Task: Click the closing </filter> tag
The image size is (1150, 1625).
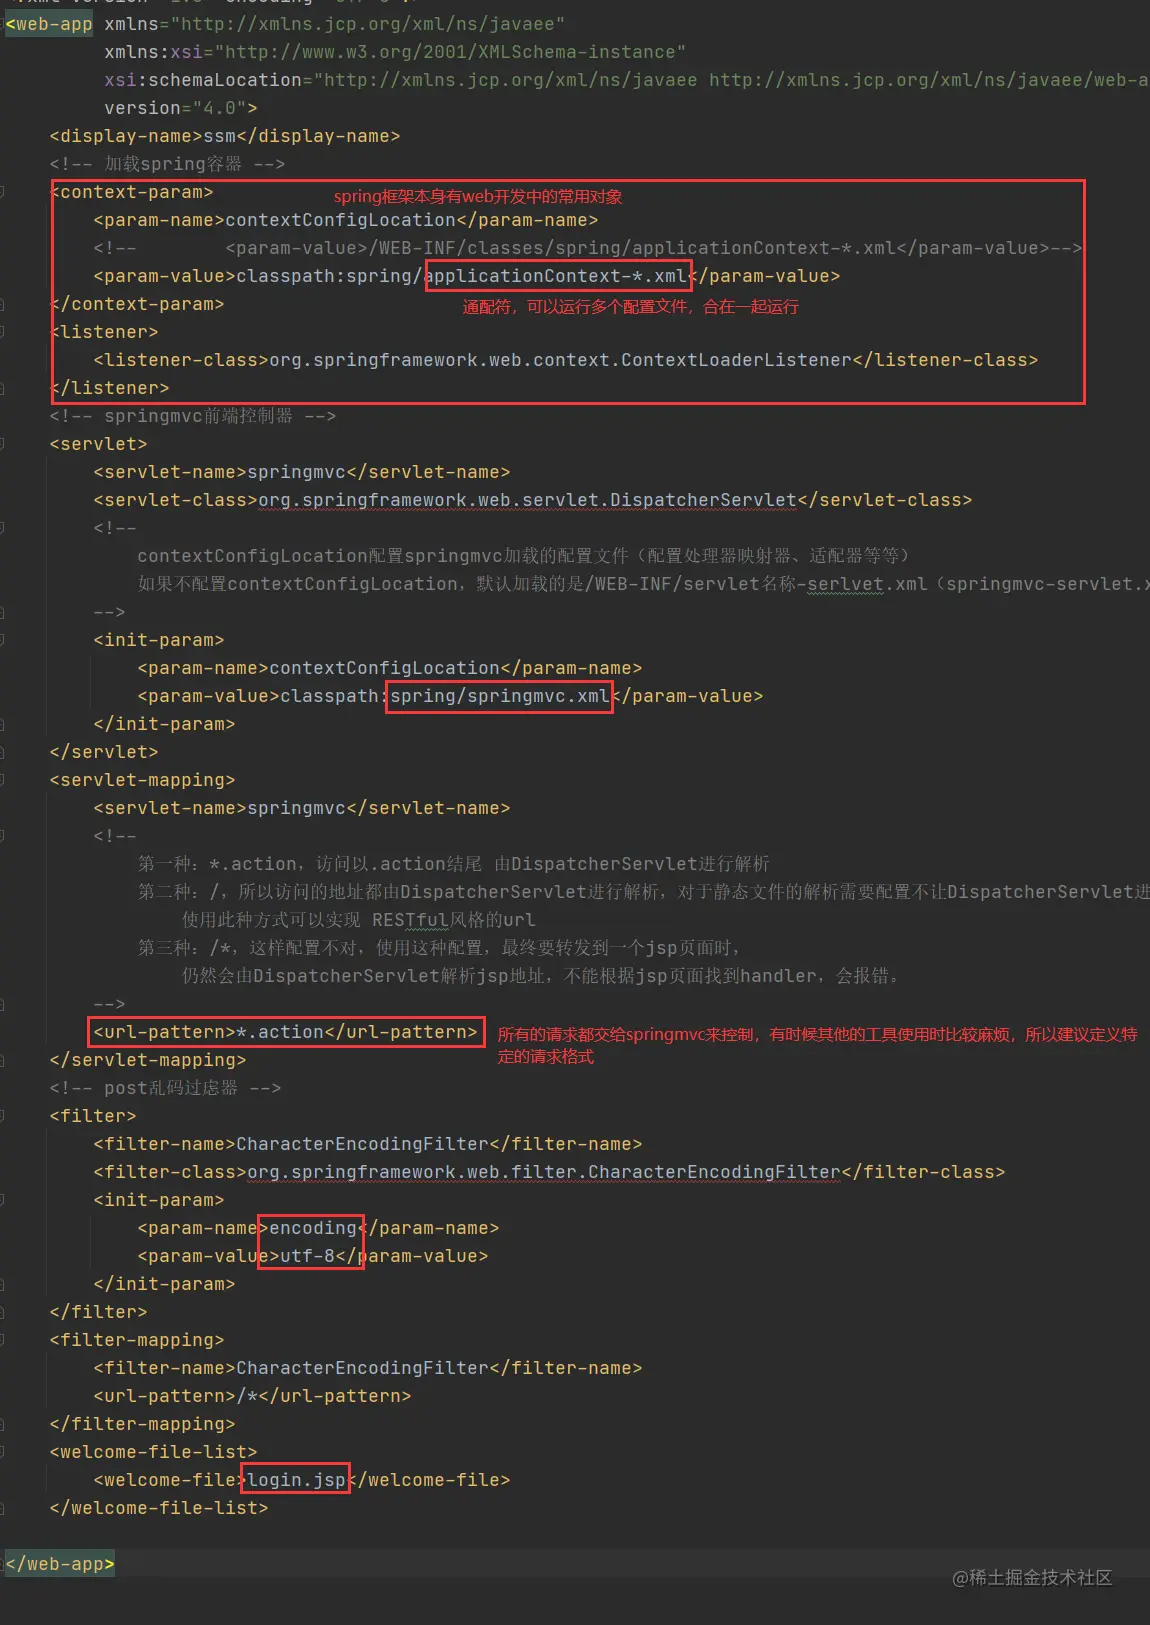Action: (98, 1312)
